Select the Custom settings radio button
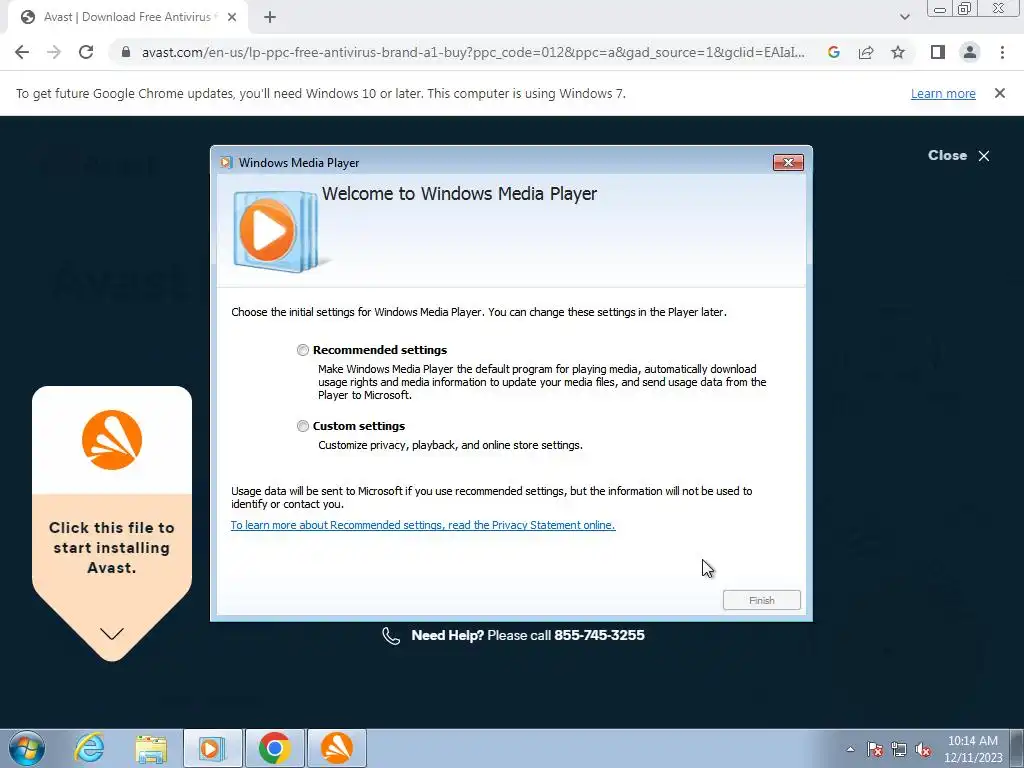 (x=302, y=426)
